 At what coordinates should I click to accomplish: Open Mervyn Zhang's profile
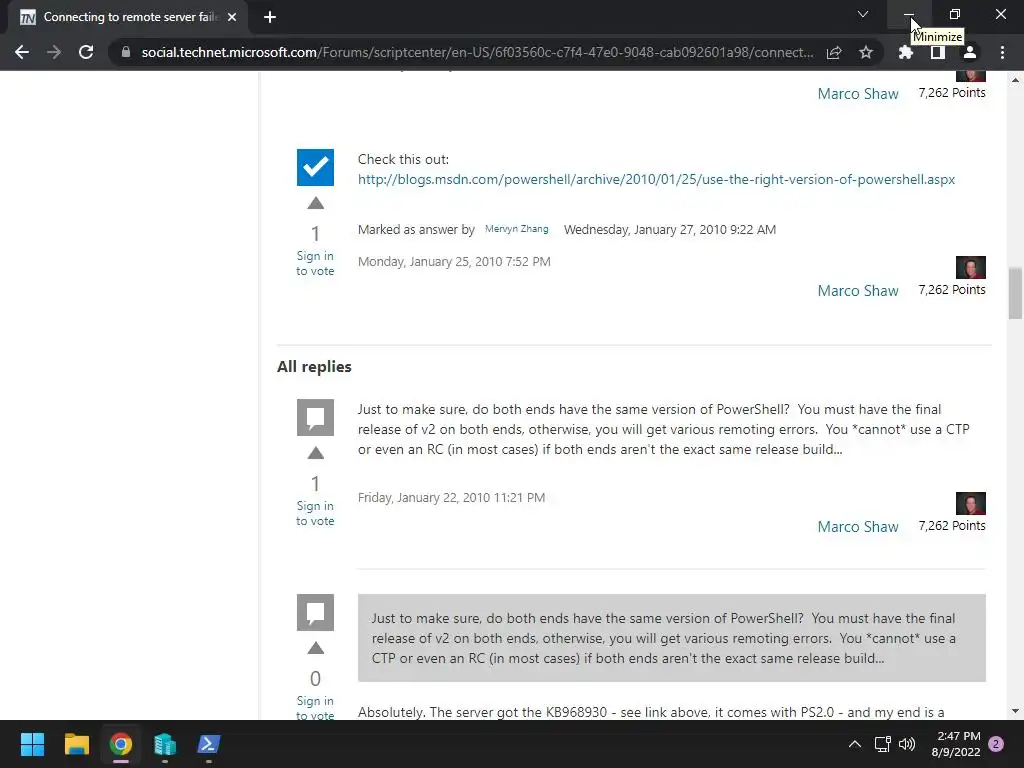(517, 229)
